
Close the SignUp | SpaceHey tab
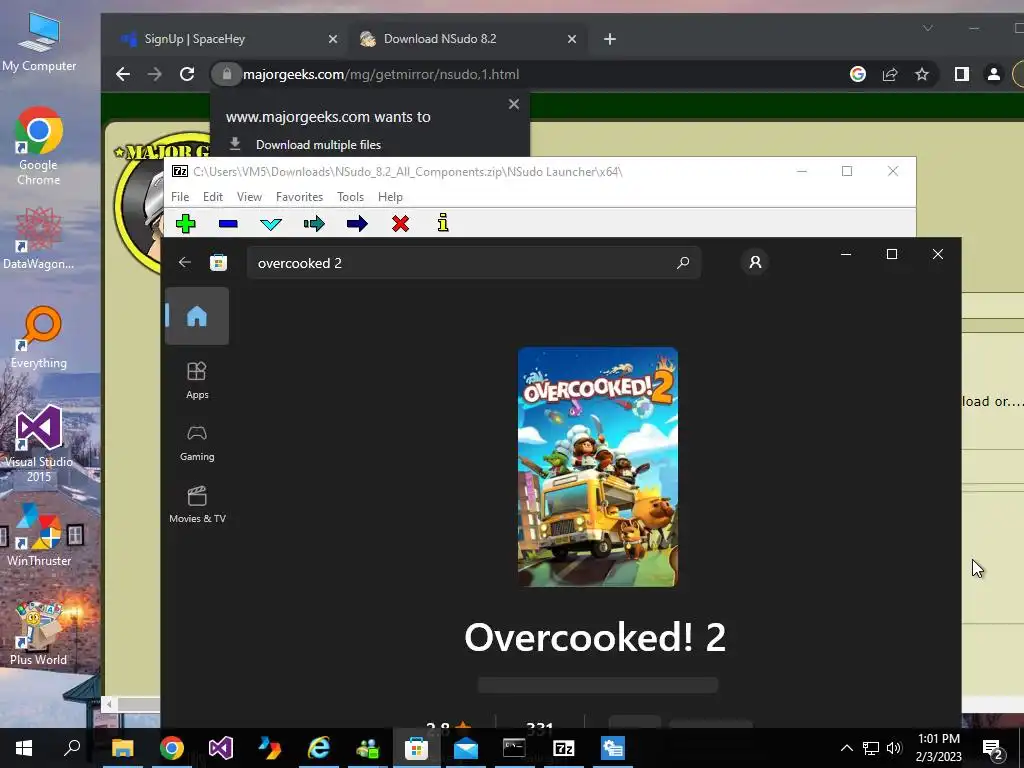click(332, 39)
